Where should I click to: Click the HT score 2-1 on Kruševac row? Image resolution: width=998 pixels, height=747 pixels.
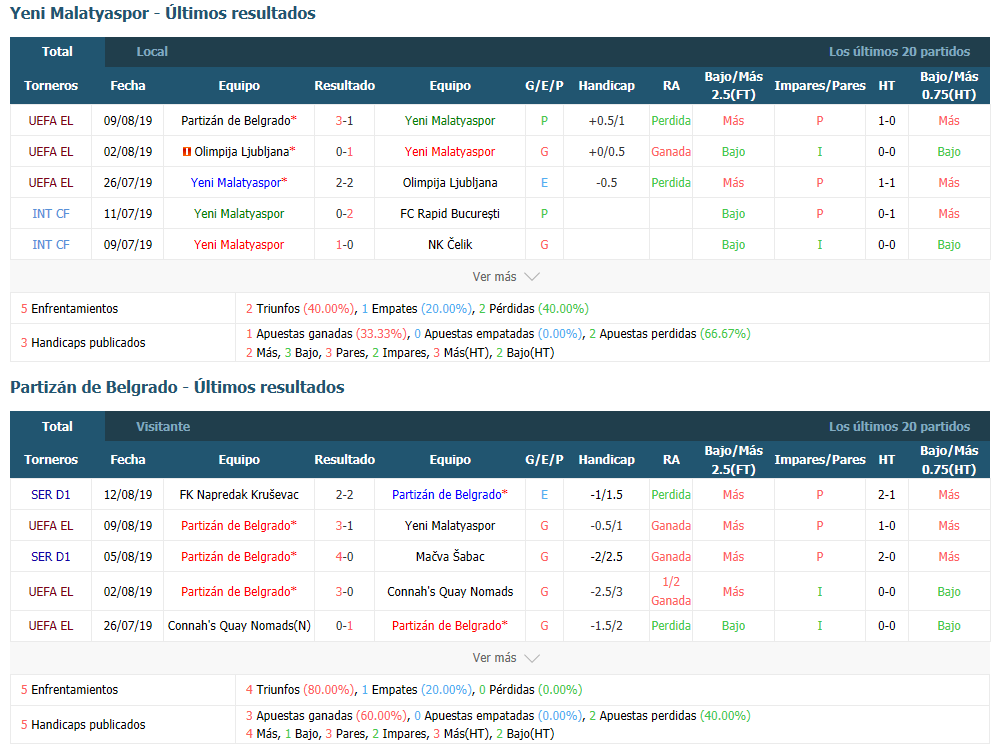pyautogui.click(x=887, y=494)
